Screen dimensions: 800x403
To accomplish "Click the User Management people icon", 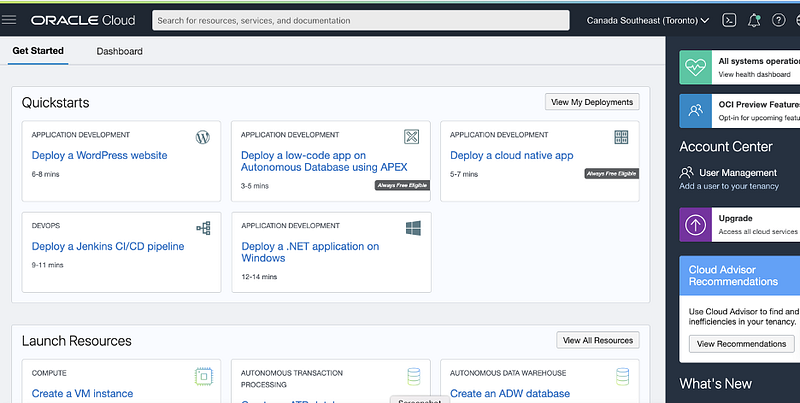I will point(687,172).
